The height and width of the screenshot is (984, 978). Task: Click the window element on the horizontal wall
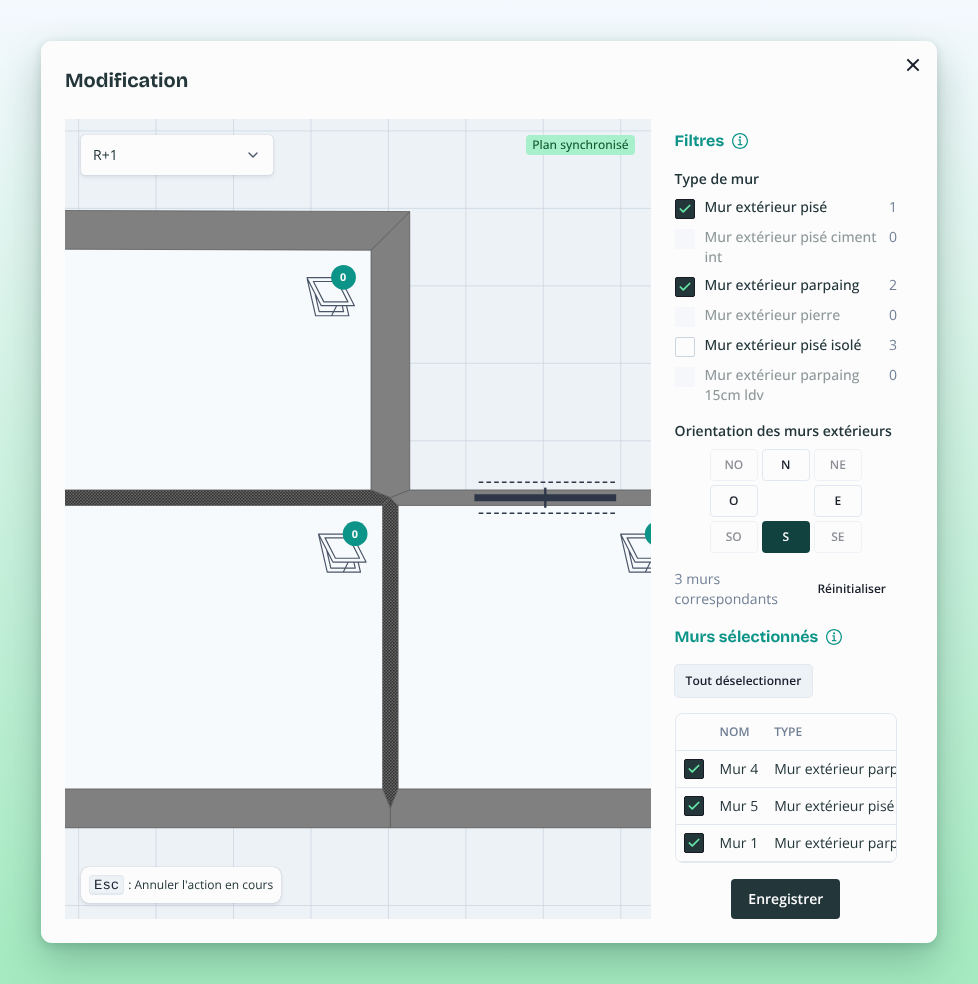(x=545, y=498)
